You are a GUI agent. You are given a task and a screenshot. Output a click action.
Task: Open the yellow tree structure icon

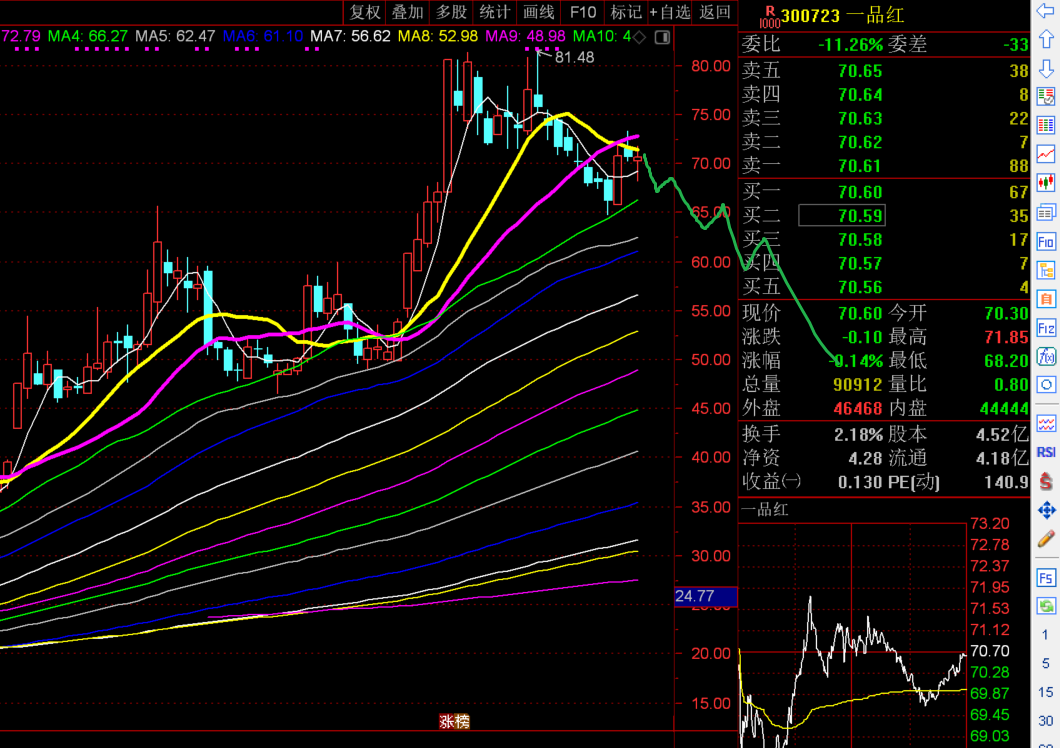(1046, 271)
